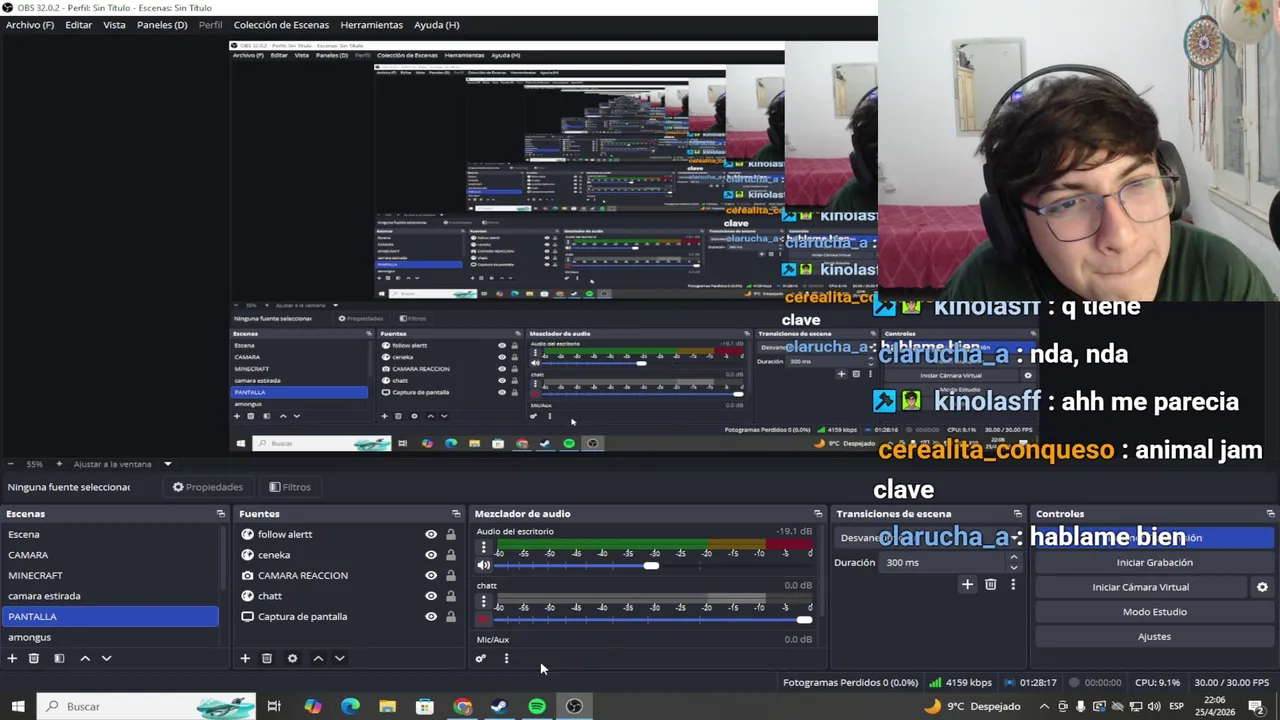Image resolution: width=1280 pixels, height=720 pixels.
Task: Click the Filtros button below the preview
Action: point(290,487)
